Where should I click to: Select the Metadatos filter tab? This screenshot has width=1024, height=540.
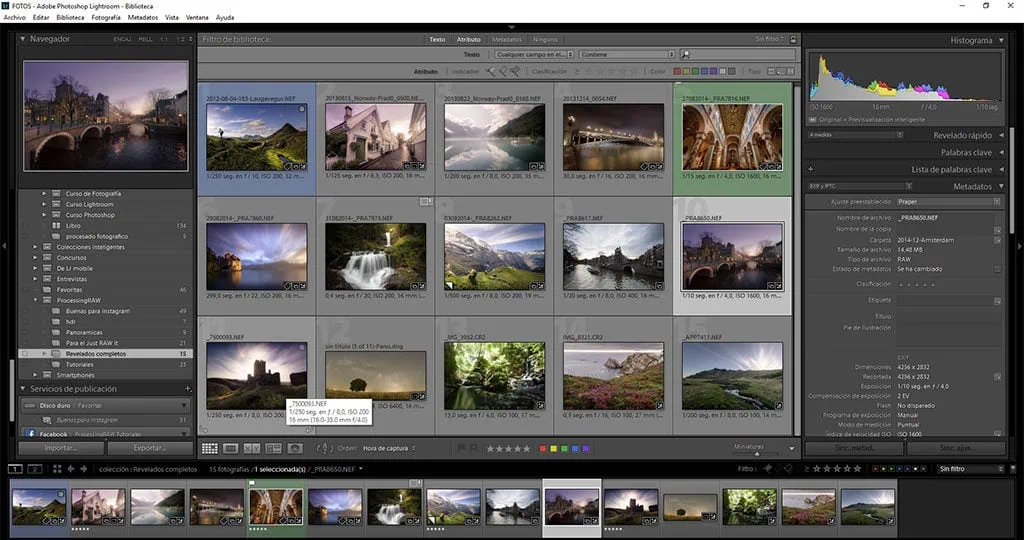point(506,40)
